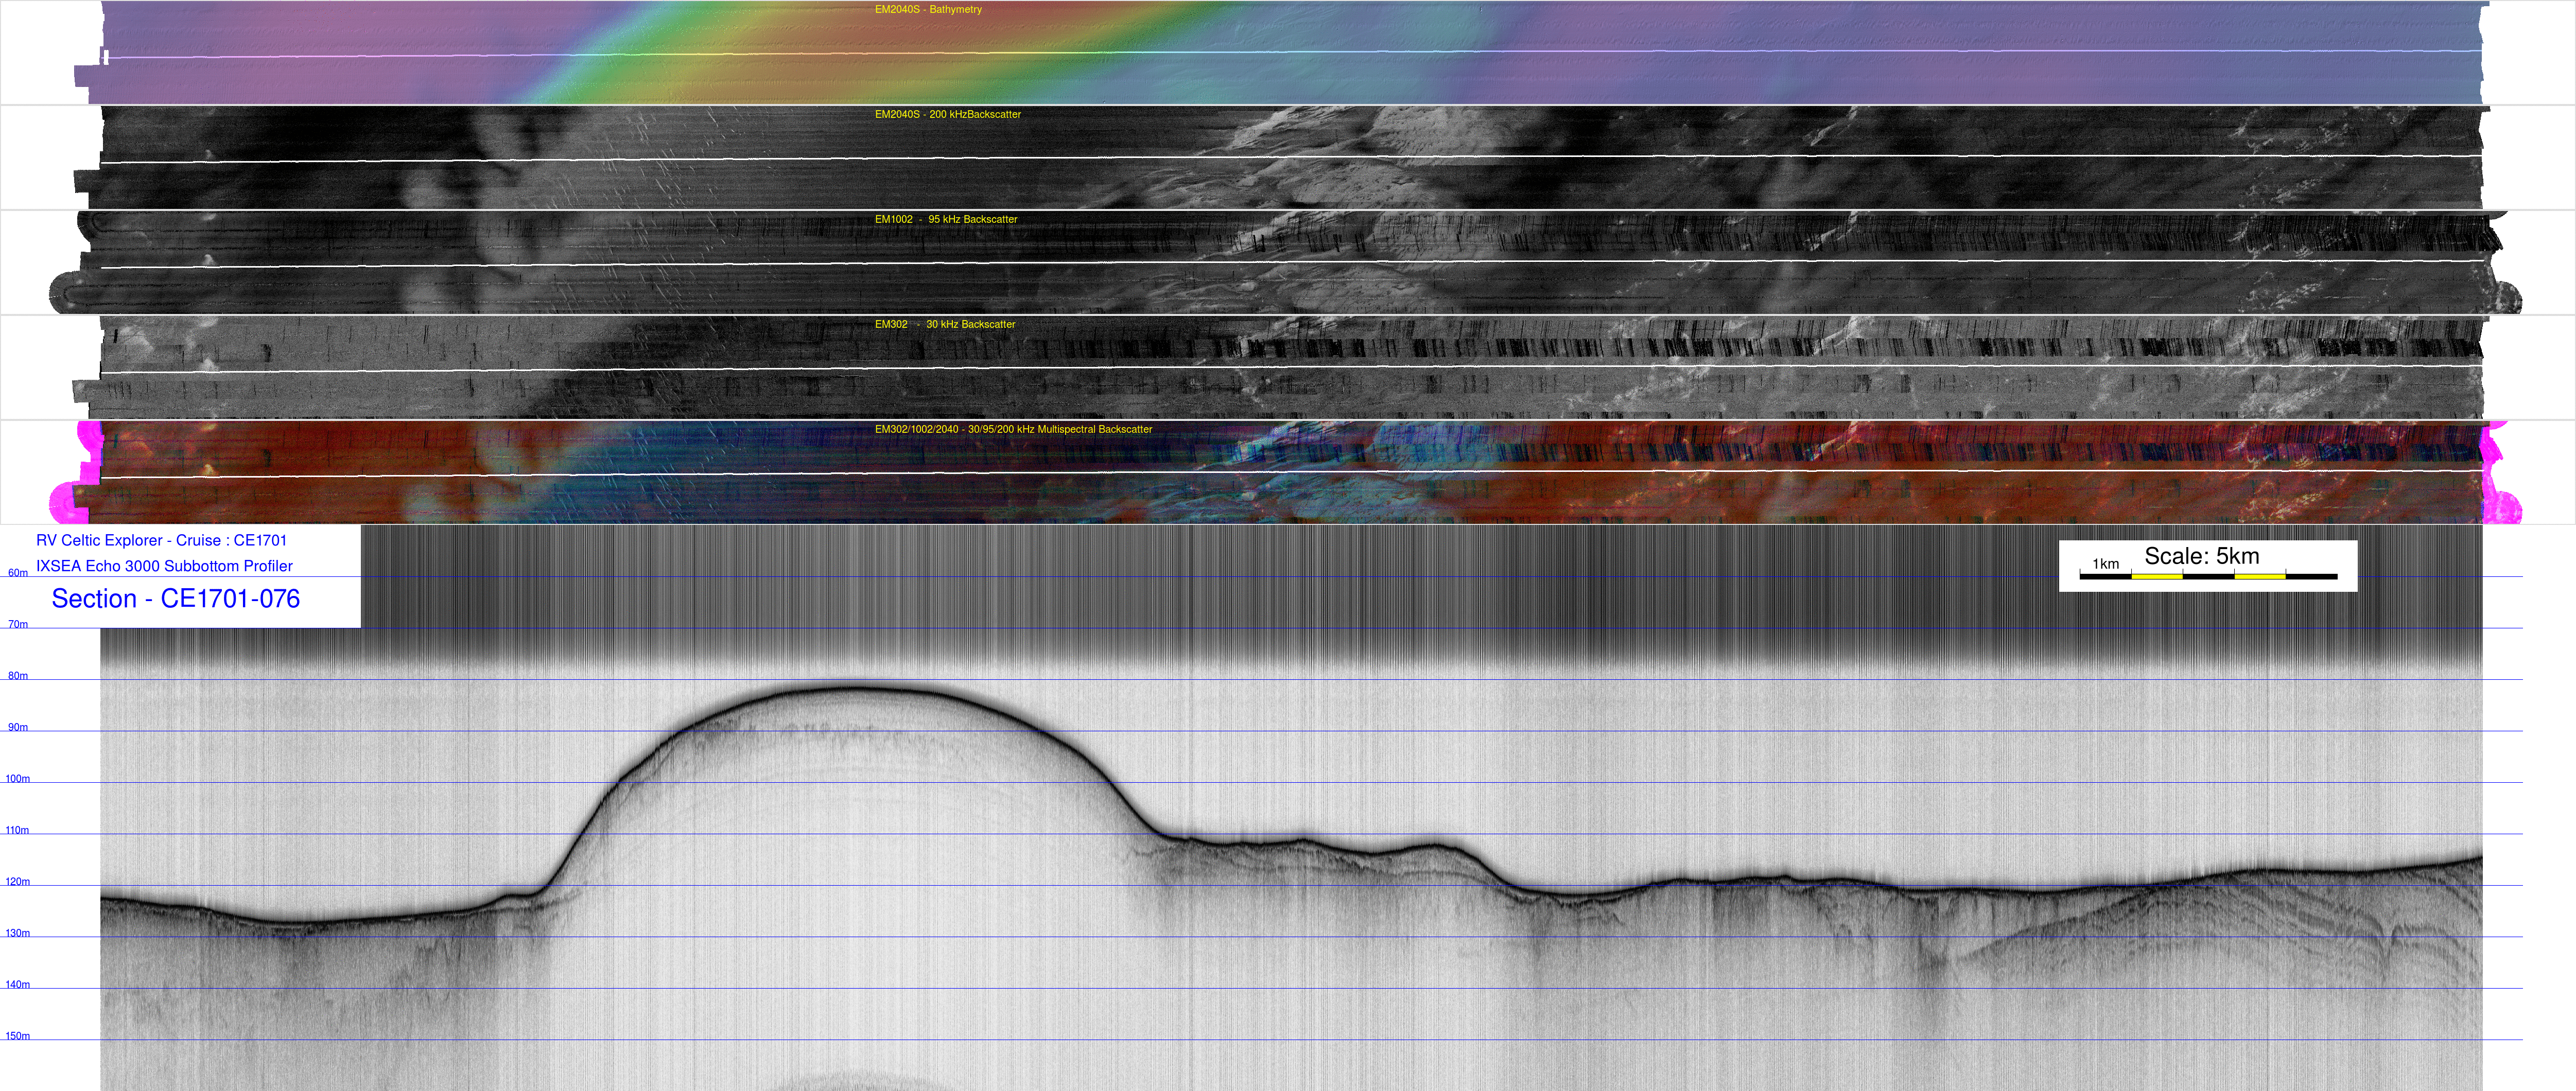The width and height of the screenshot is (2576, 1091).
Task: Click the 1km label on scale bar
Action: 2105,564
